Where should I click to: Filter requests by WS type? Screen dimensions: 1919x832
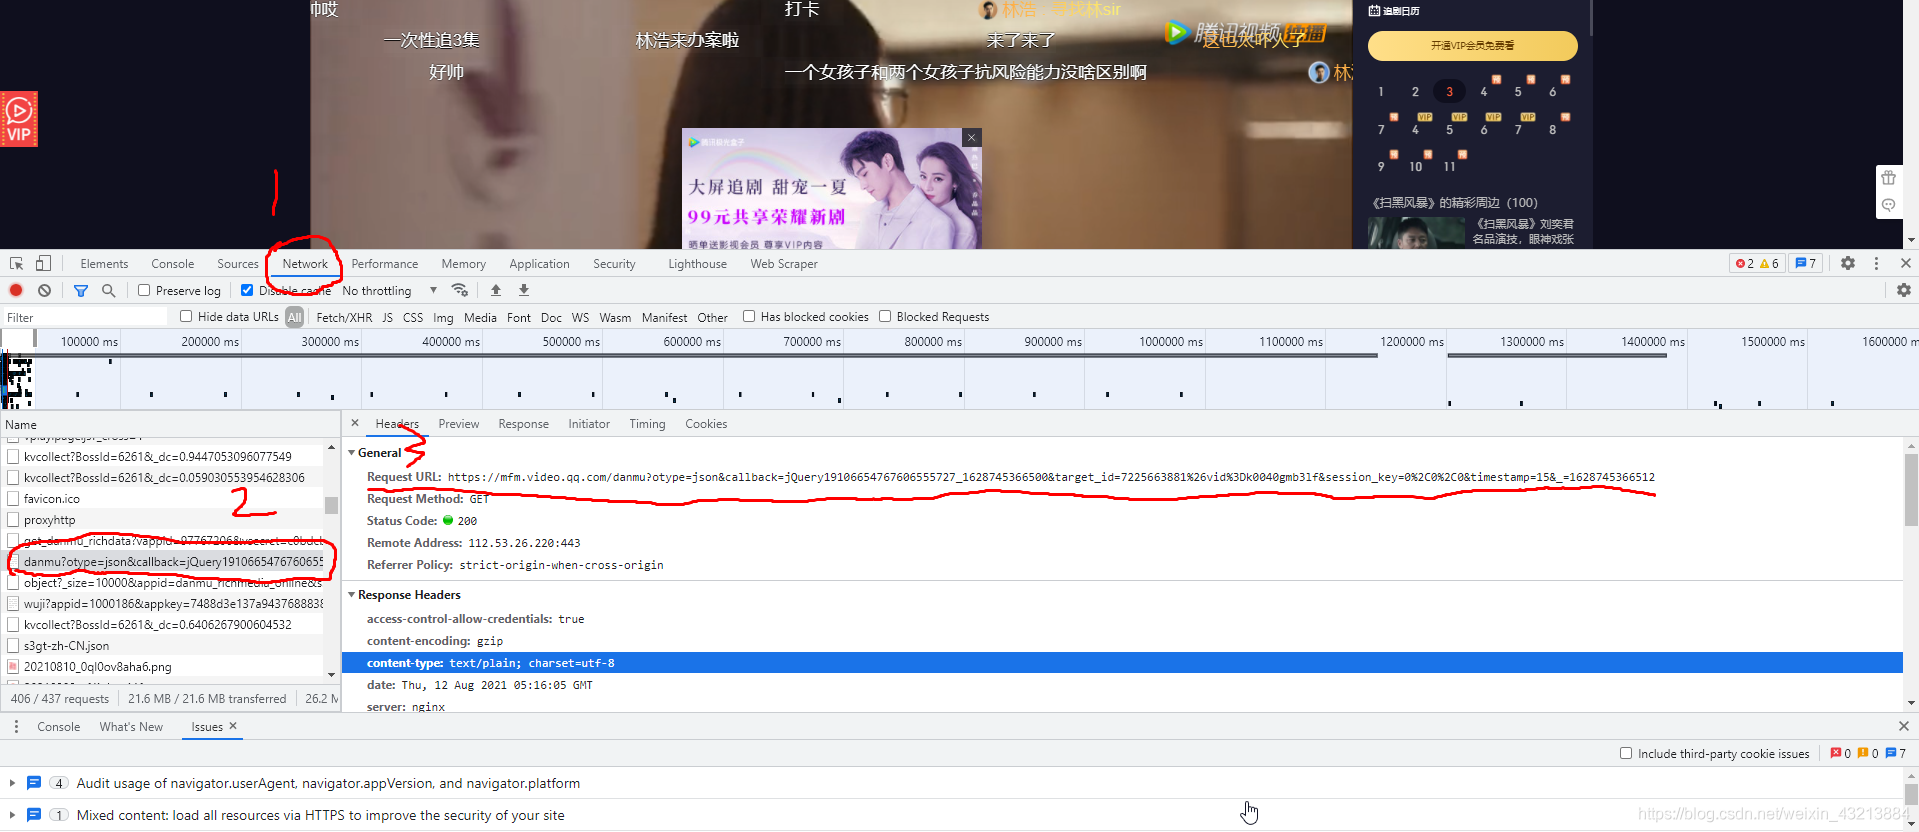580,317
